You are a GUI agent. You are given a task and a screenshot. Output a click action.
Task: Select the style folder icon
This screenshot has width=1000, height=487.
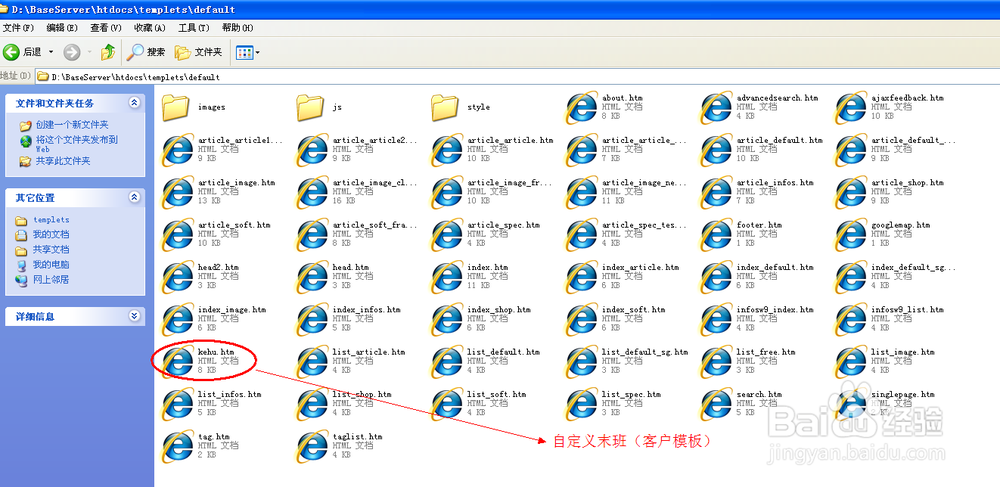tap(445, 107)
